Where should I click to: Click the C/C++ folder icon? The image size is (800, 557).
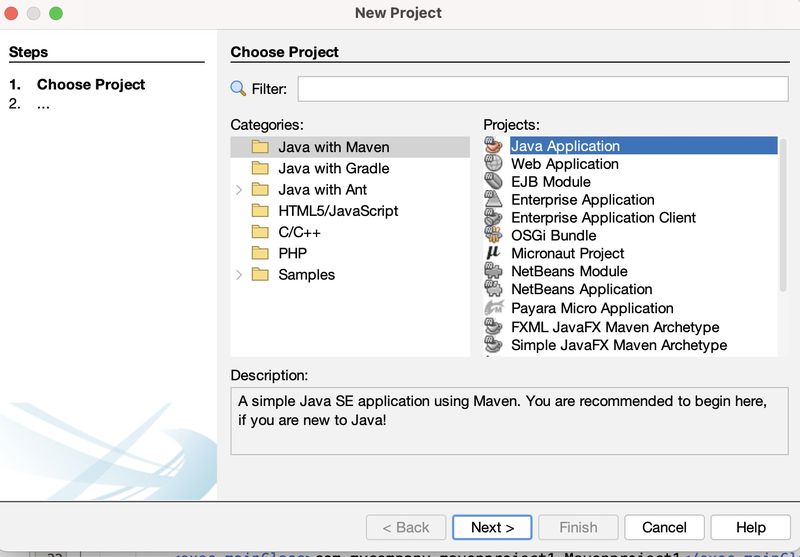pos(260,232)
